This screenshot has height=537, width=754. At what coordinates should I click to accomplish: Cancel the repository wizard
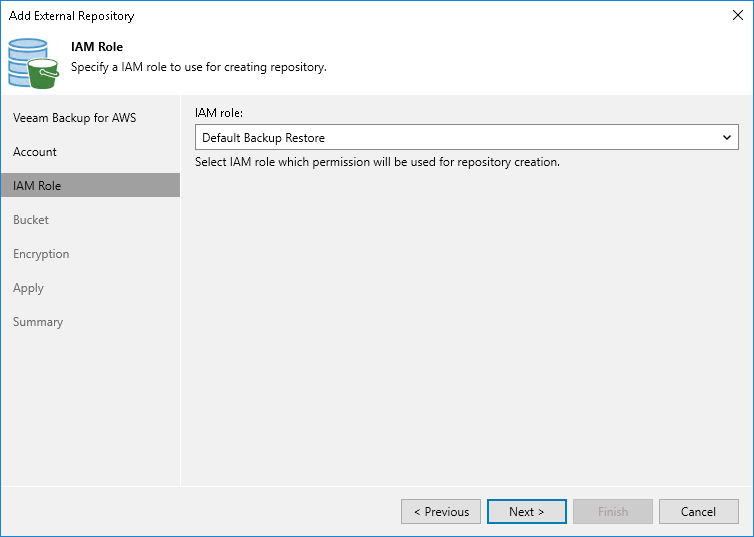click(698, 512)
